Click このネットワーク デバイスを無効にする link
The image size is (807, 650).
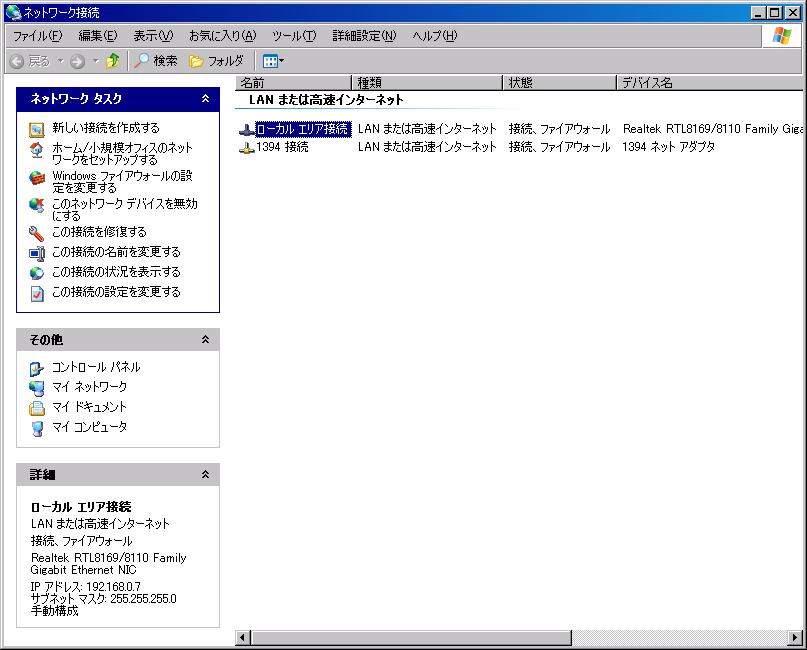pos(125,209)
